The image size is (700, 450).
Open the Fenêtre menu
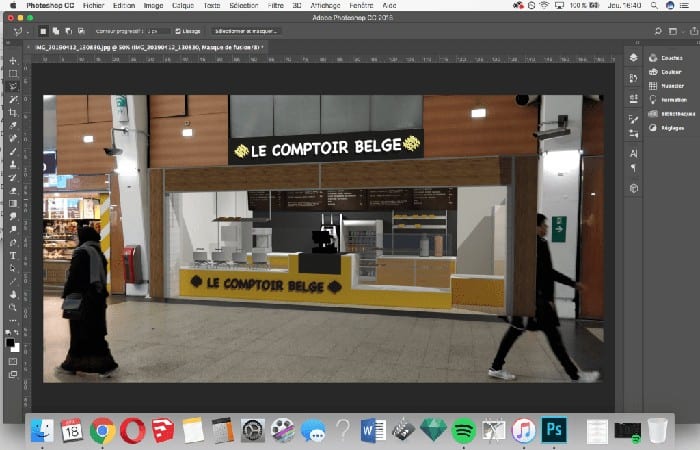(x=361, y=5)
